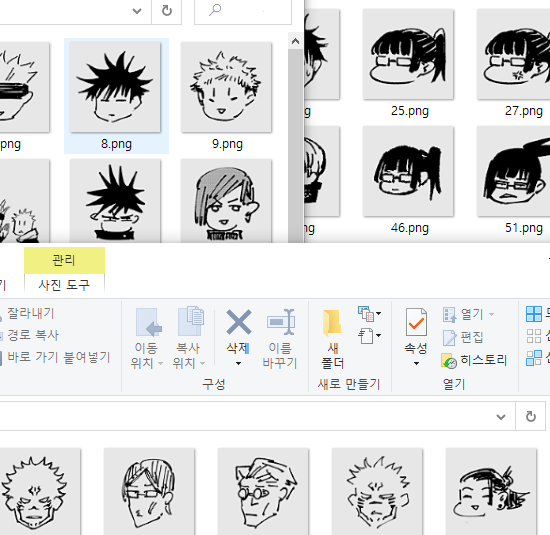Viewport: 550px width, 535px height.
Task: Click 바로 가기 붙여넣기 paste shortcut
Action: coord(58,357)
